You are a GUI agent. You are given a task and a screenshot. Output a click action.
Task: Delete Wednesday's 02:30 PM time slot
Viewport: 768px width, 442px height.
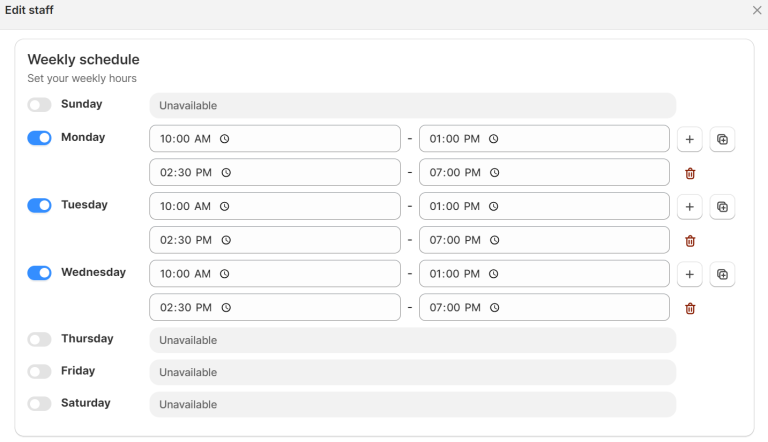(690, 308)
